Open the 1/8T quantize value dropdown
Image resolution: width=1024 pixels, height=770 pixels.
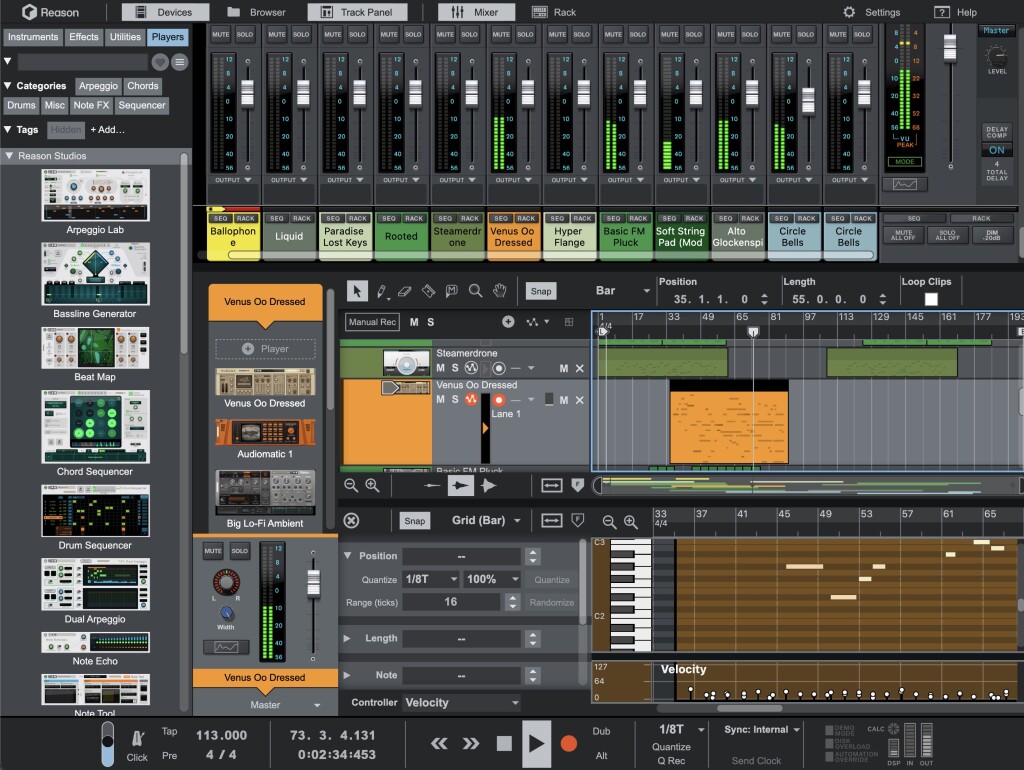click(431, 579)
